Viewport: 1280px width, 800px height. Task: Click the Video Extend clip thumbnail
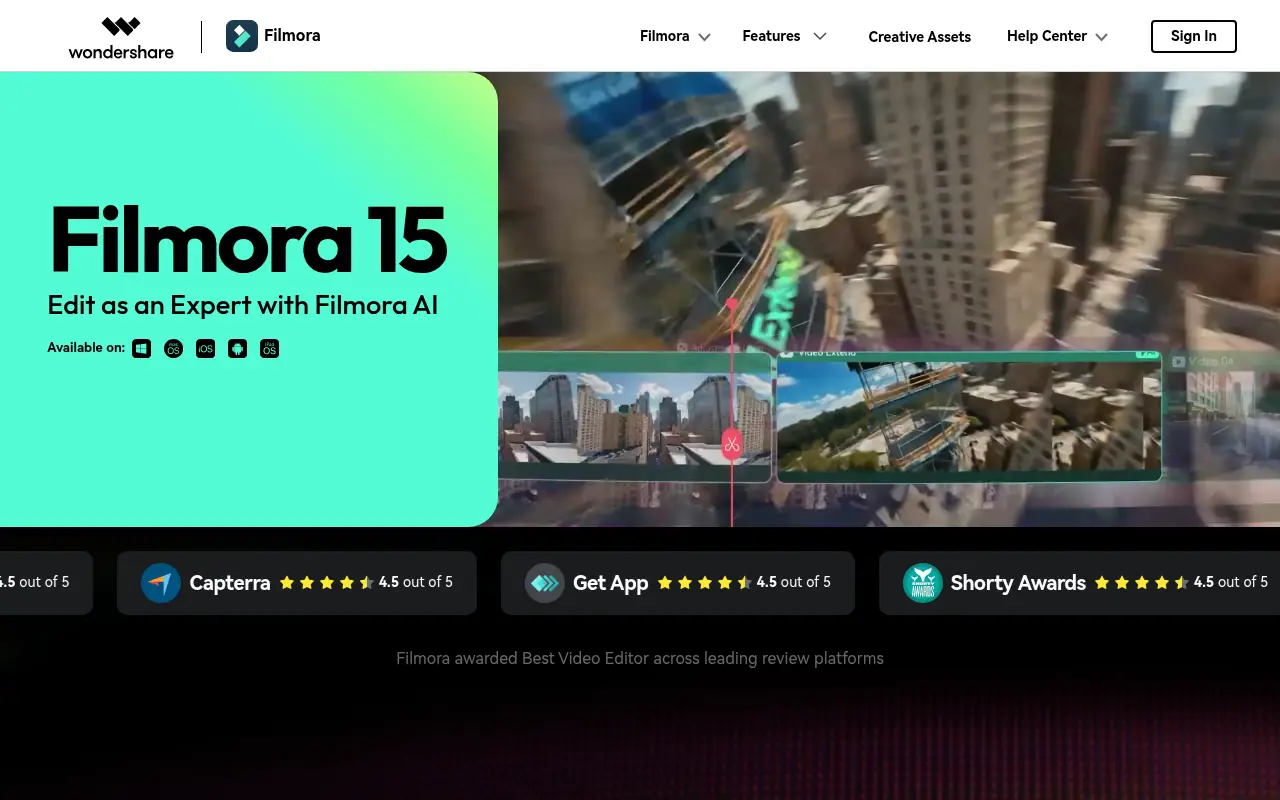(969, 415)
